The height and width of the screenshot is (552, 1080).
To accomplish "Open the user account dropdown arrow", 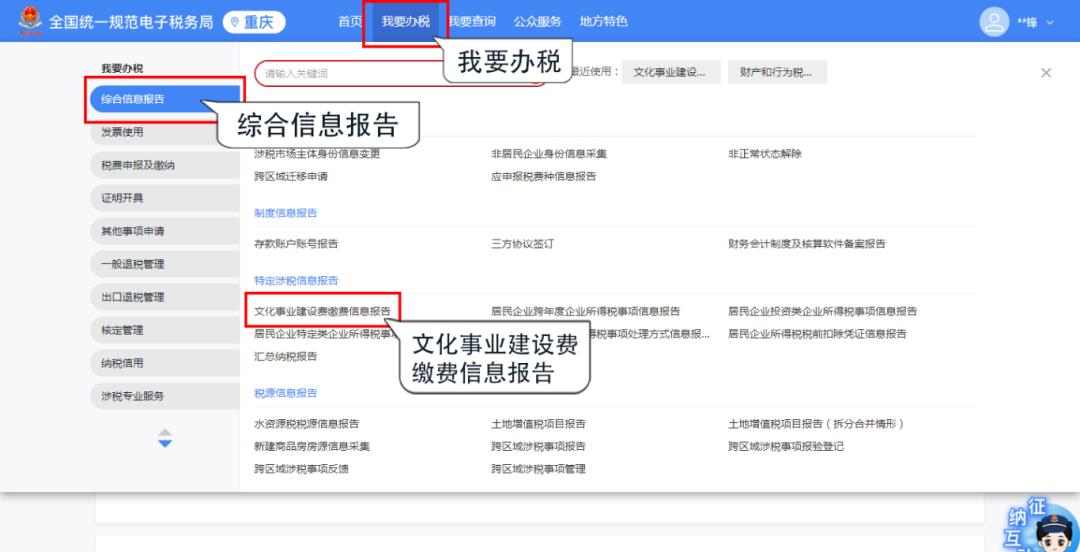I will tap(1050, 22).
